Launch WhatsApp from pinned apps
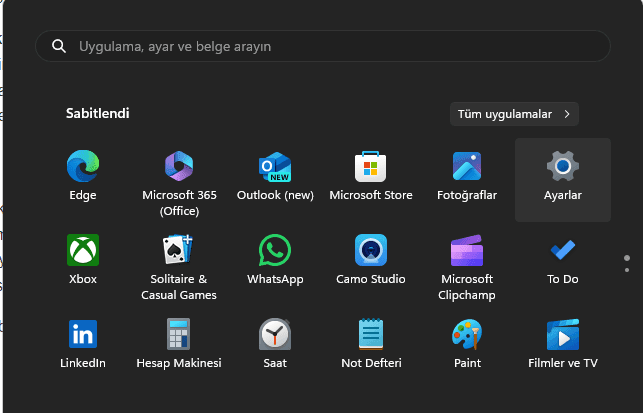Image resolution: width=643 pixels, height=413 pixels. click(275, 260)
